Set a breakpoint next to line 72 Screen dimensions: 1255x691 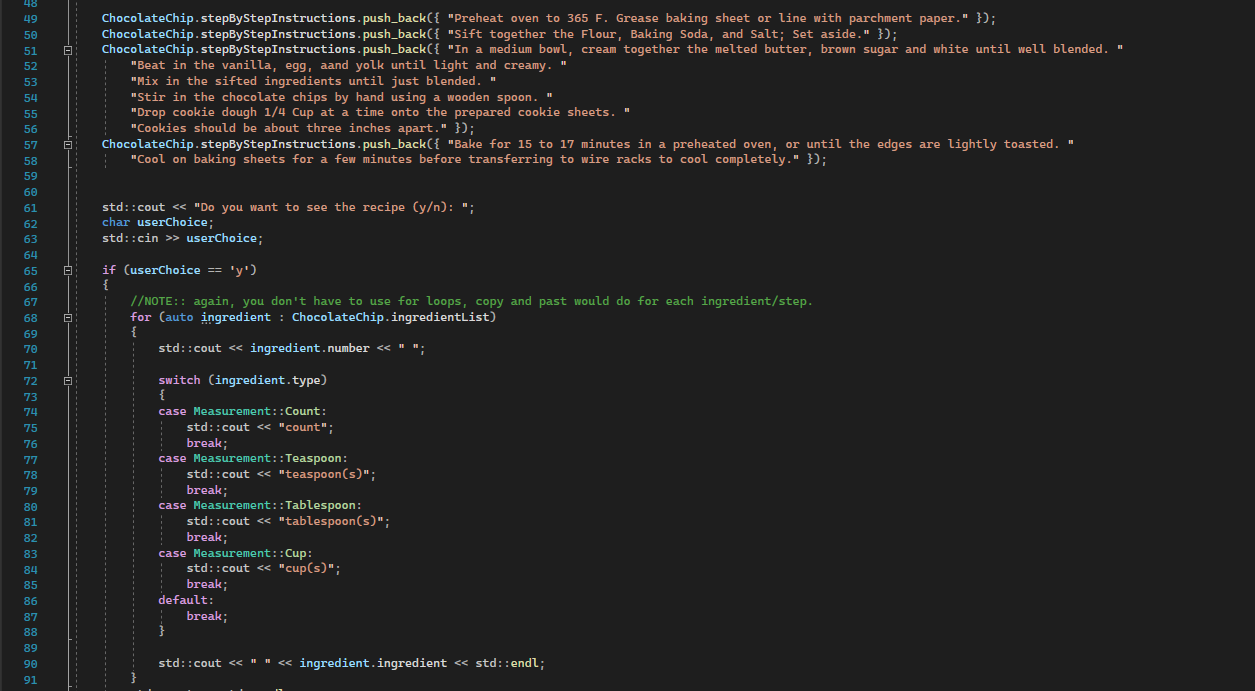[x=10, y=380]
